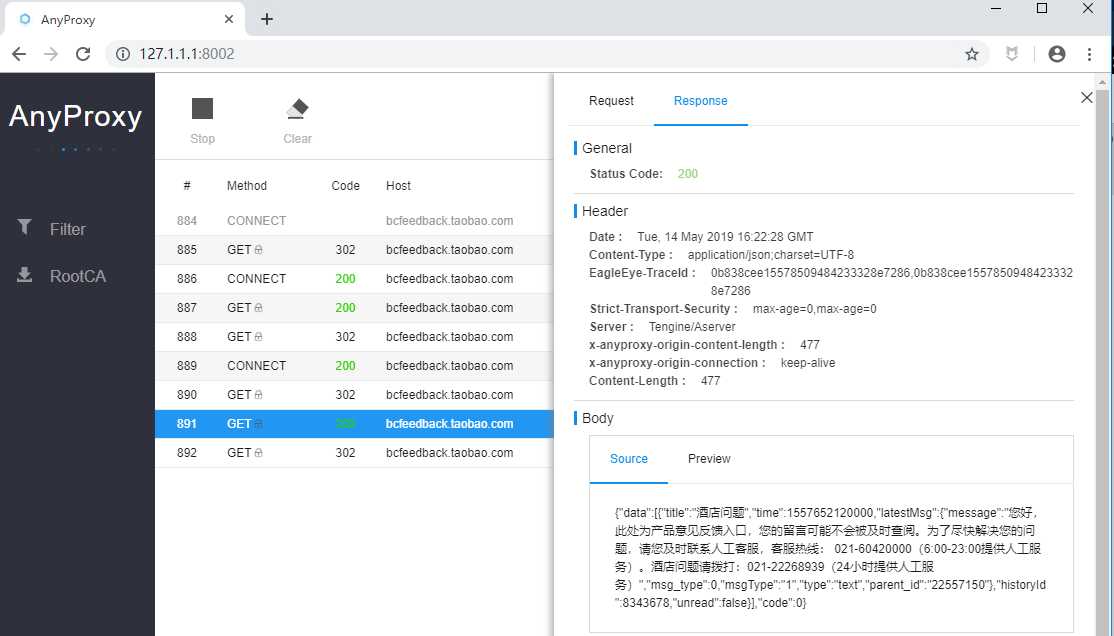
Task: Click the lock icon on row 892
Action: click(x=258, y=453)
